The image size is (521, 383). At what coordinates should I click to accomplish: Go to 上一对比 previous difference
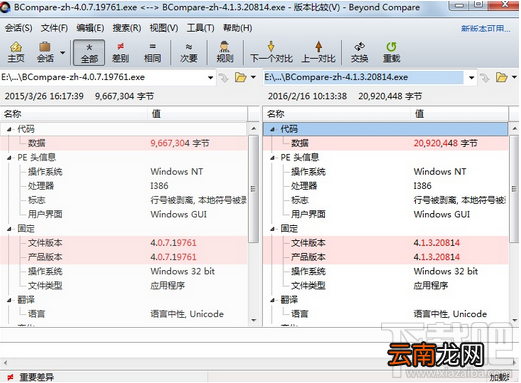(318, 52)
